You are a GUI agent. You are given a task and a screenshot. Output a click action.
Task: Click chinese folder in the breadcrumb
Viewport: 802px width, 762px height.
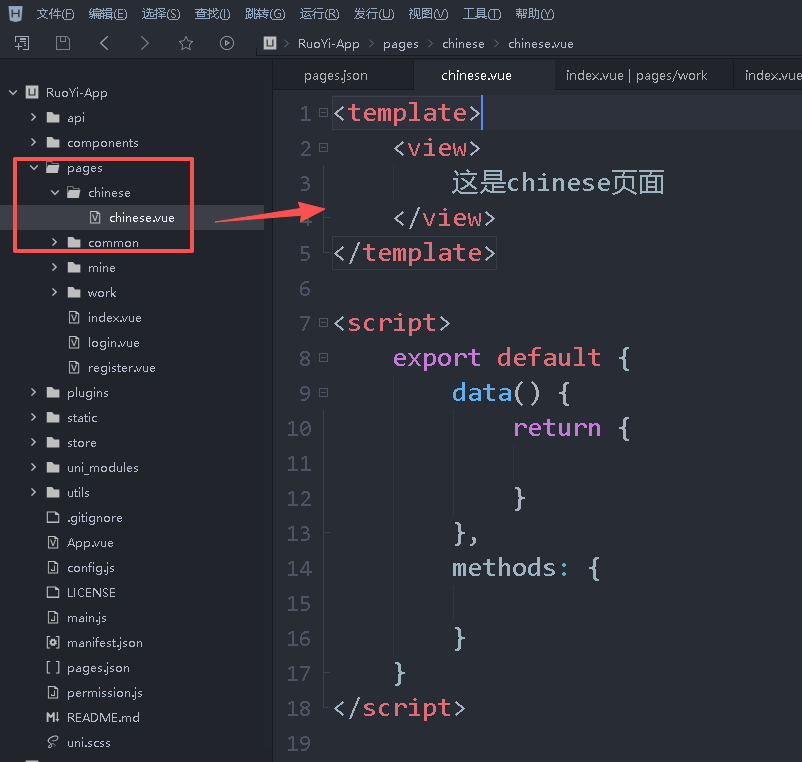[463, 44]
